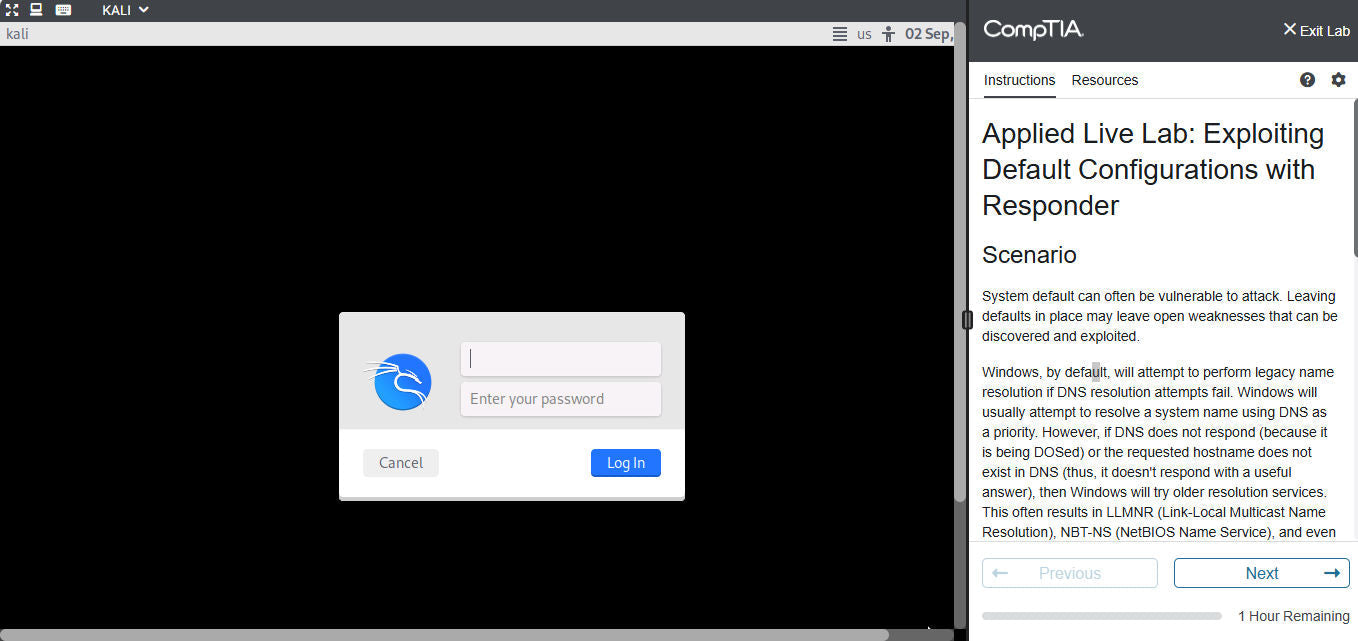Screen dimensions: 1358x641
Task: Click the date display on Kali panel
Action: [x=927, y=33]
